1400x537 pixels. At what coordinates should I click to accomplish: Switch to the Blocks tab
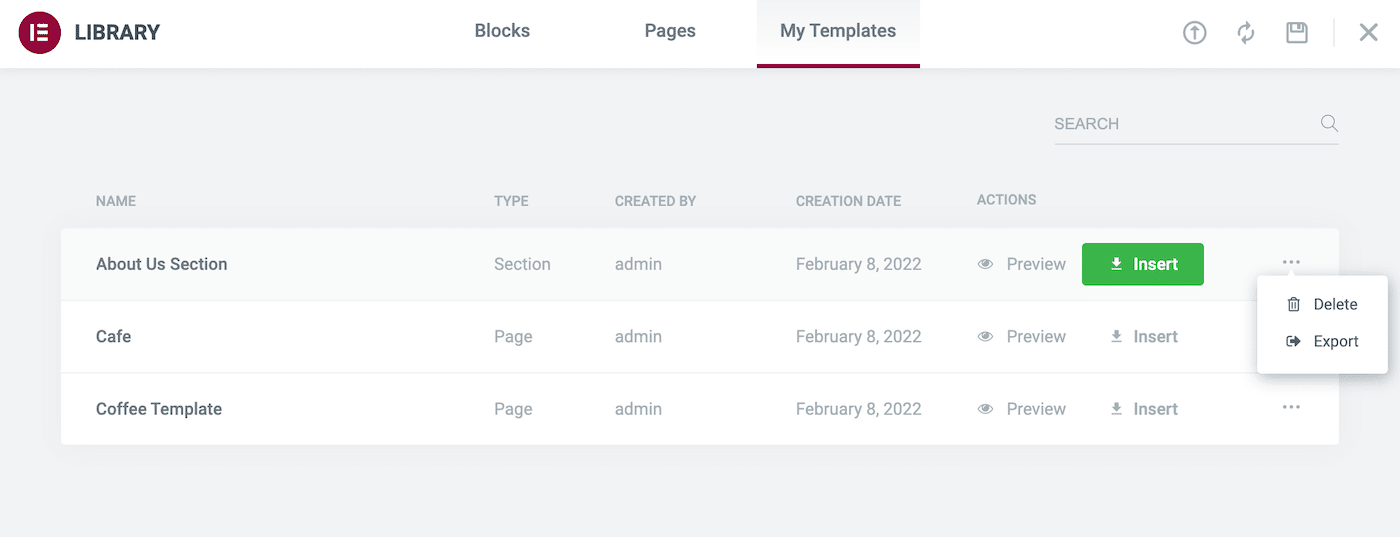pos(502,31)
